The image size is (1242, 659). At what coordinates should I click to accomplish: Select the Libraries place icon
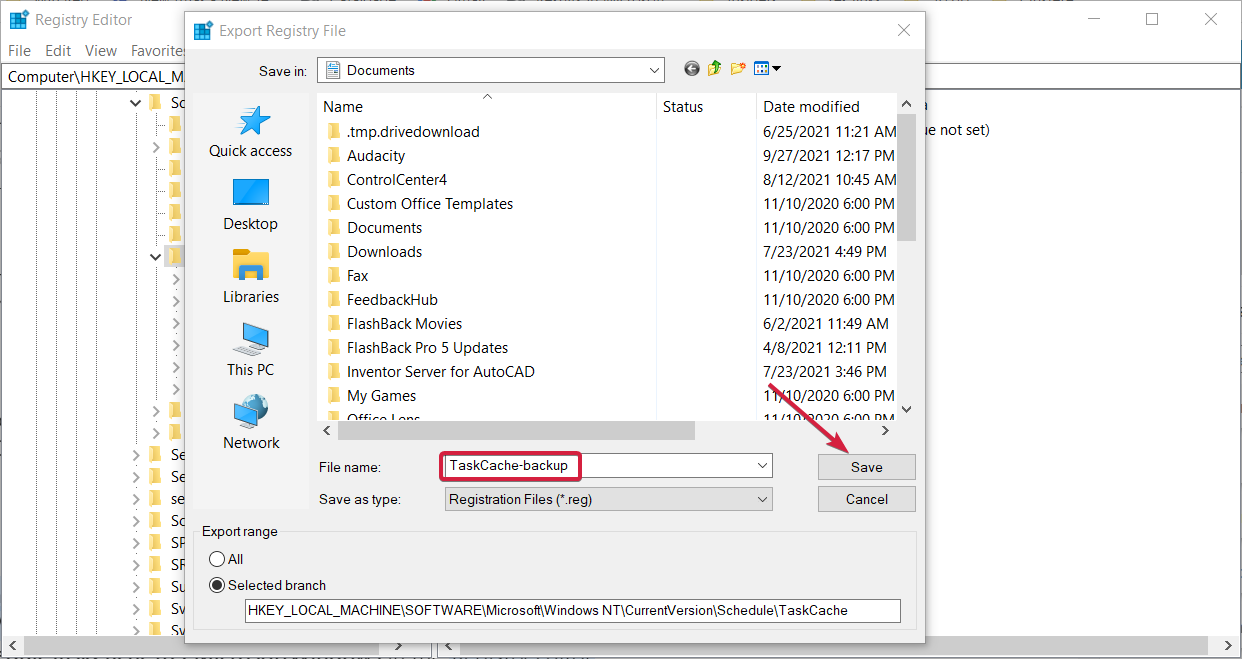pyautogui.click(x=251, y=266)
